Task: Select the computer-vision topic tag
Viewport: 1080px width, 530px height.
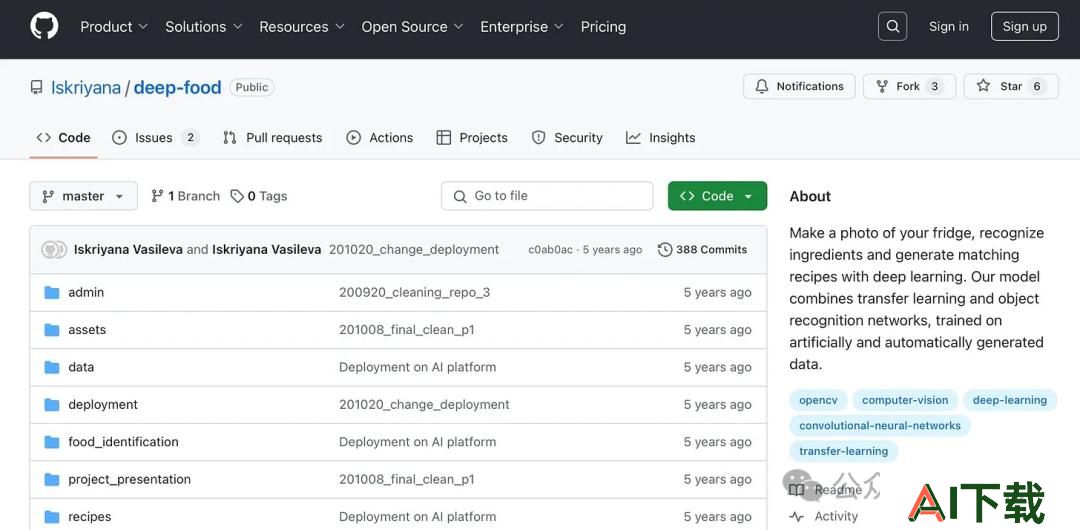Action: click(x=905, y=400)
